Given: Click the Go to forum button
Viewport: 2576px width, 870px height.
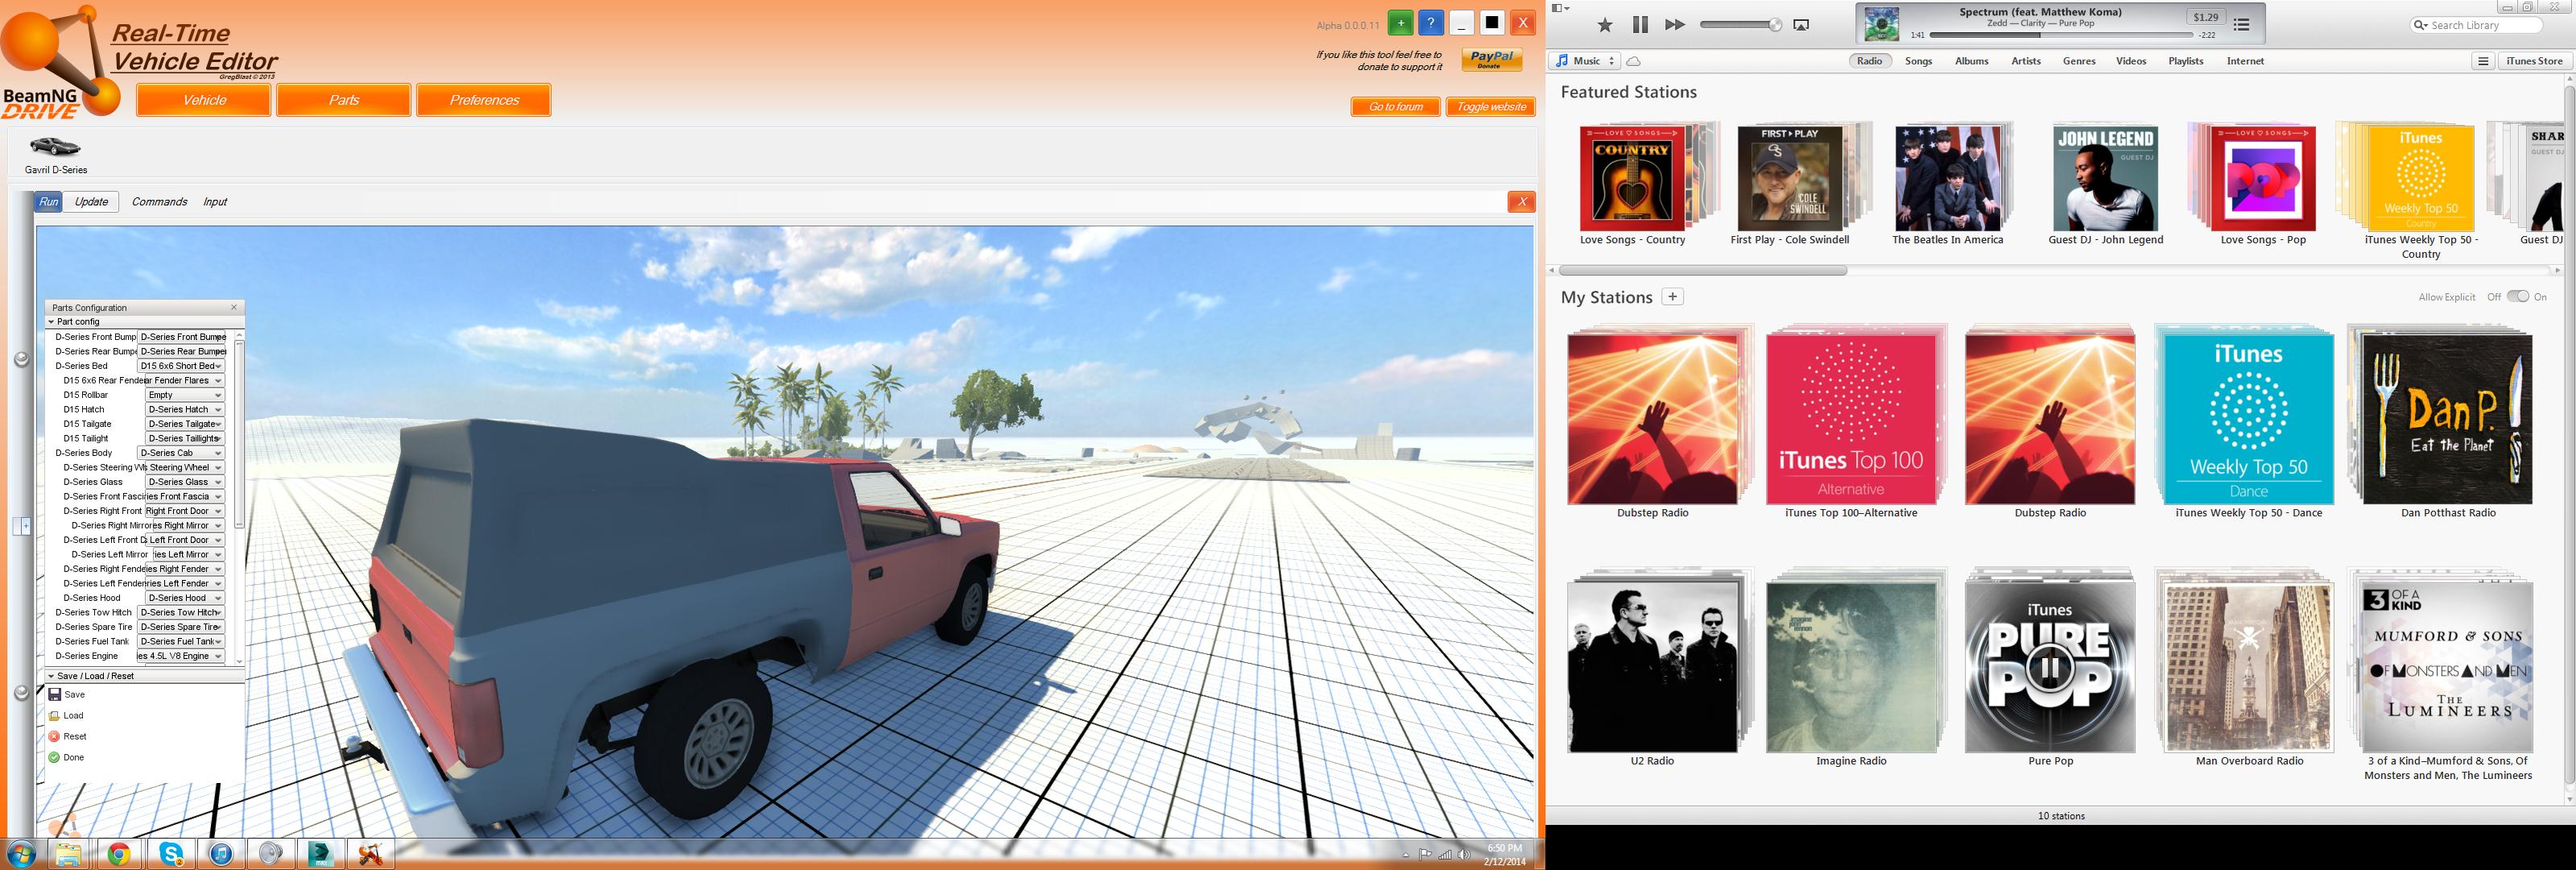Looking at the screenshot, I should tap(1395, 107).
